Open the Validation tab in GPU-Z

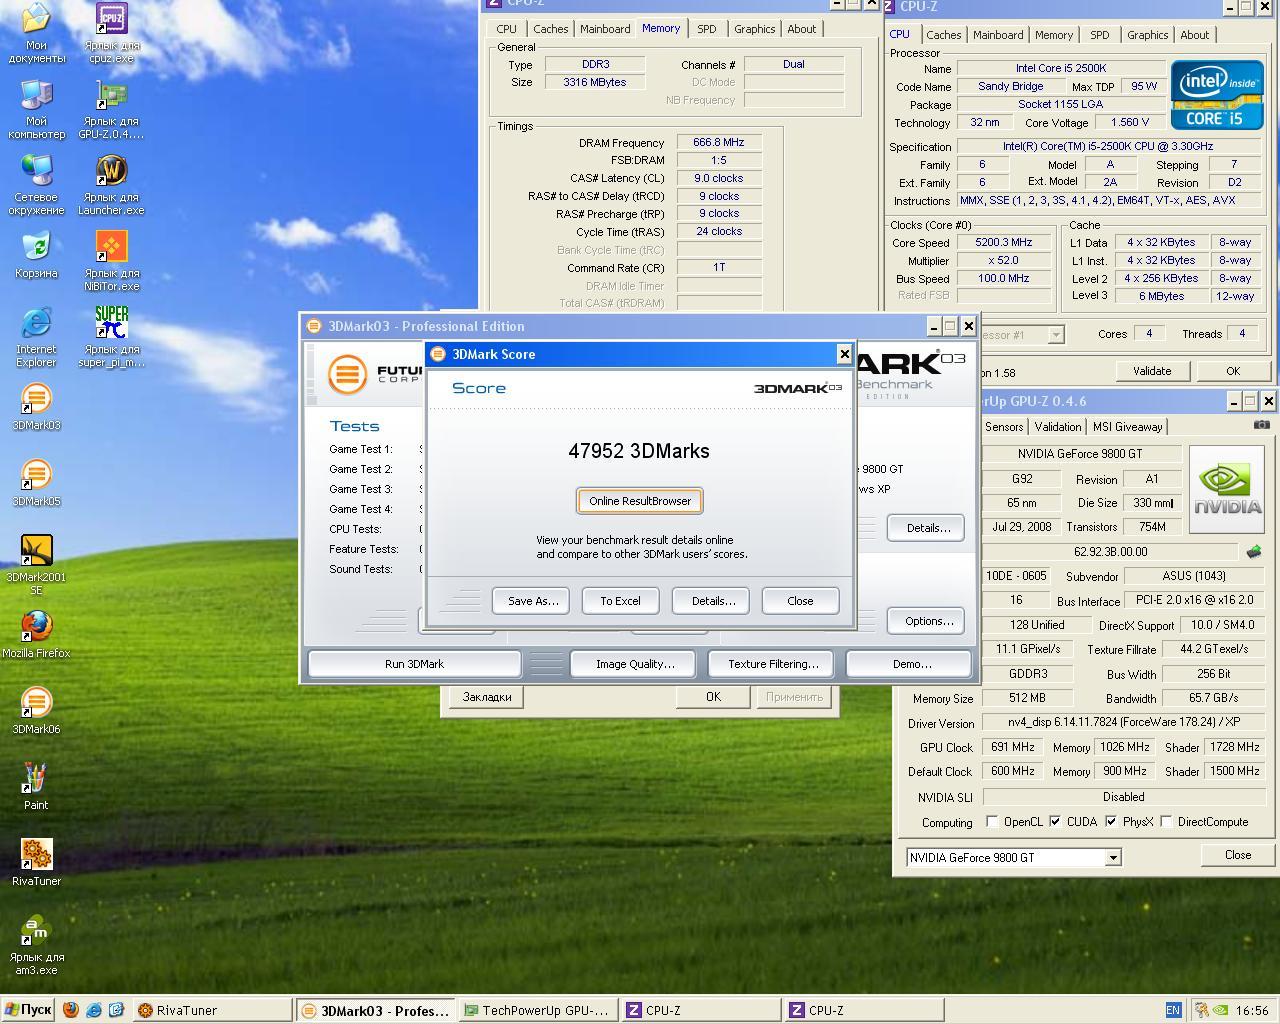coord(1057,427)
